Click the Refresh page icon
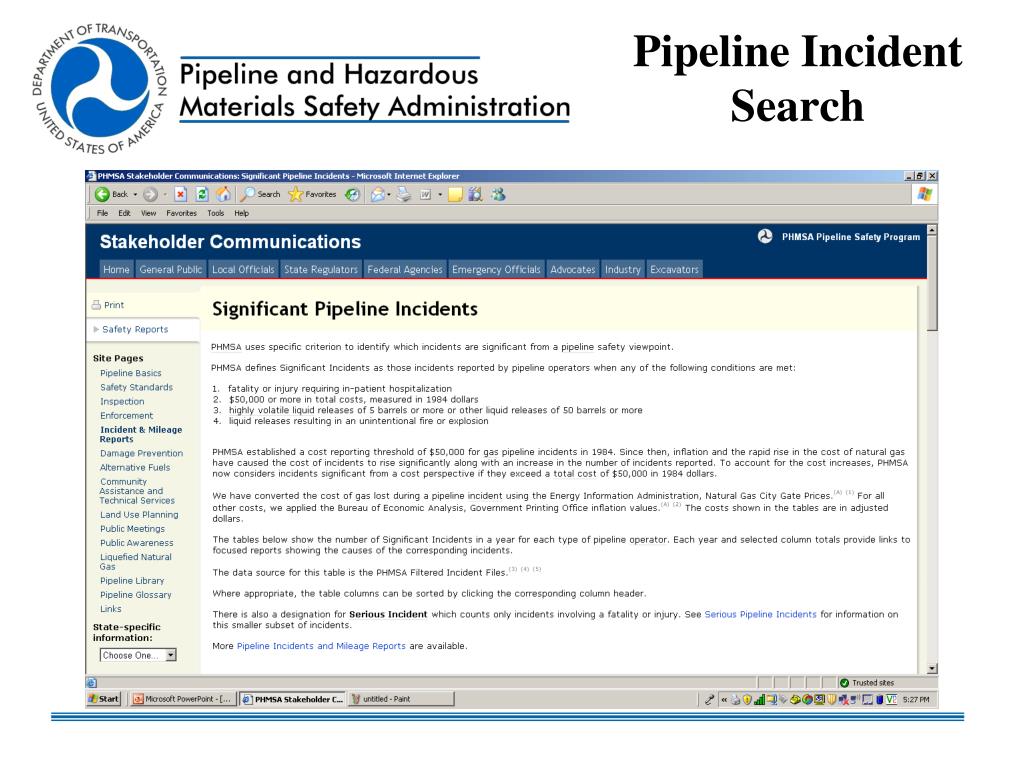Screen dimensions: 1024x768 (x=202, y=195)
